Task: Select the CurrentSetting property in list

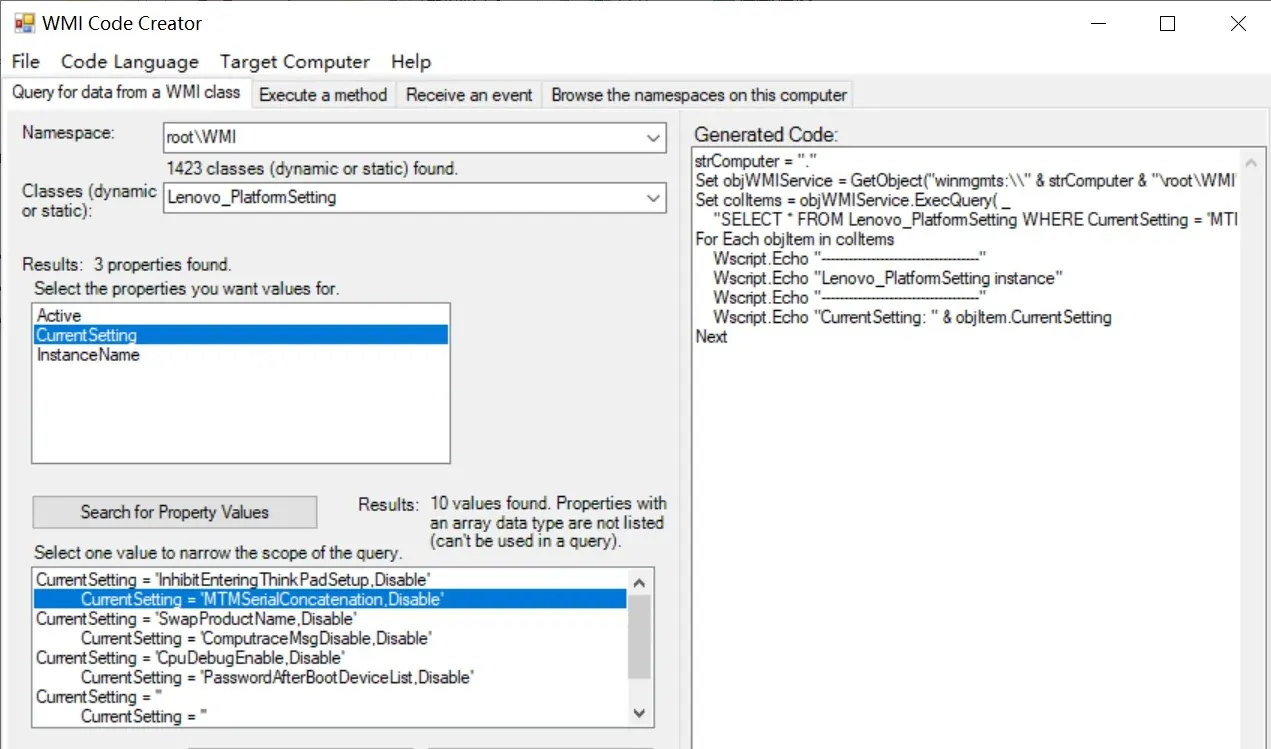Action: tap(240, 335)
